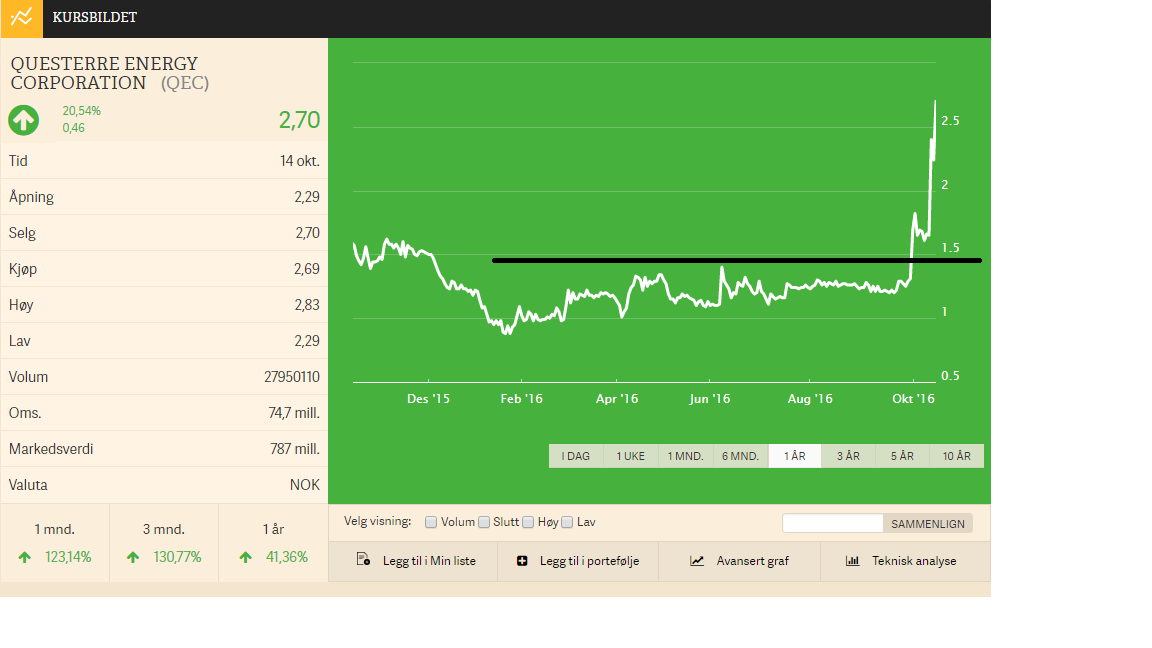The image size is (1152, 648).
Task: Click the 130,77% three-month return
Action: click(177, 558)
